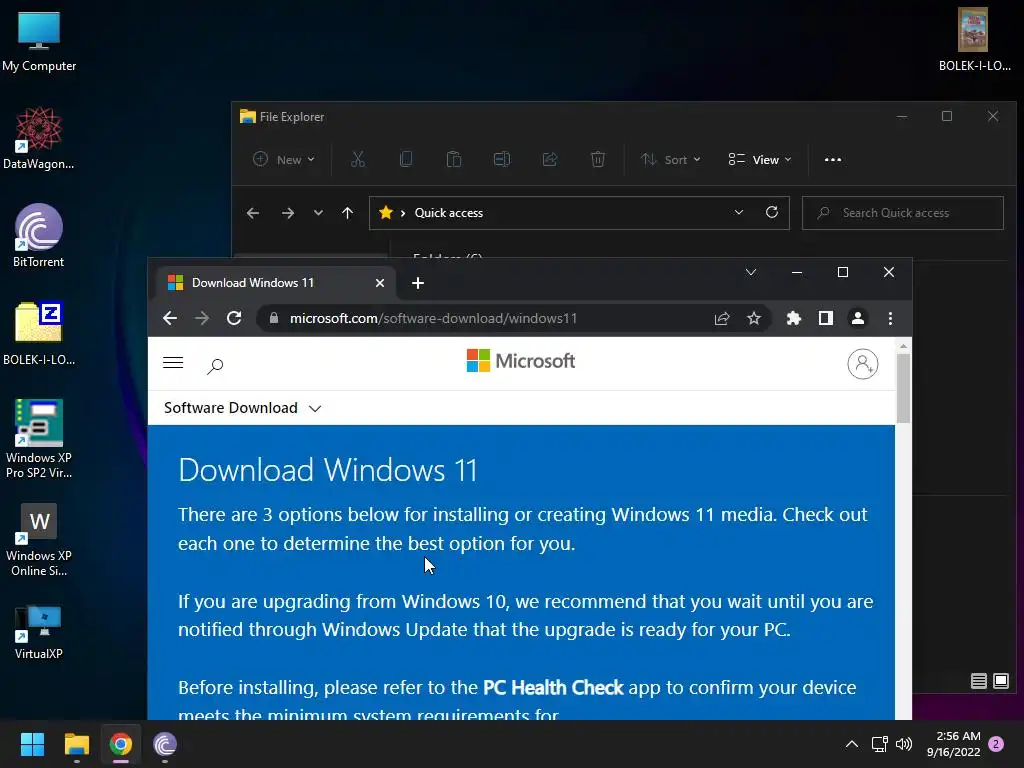
Task: Reload the Microsoft download page
Action: 234,318
